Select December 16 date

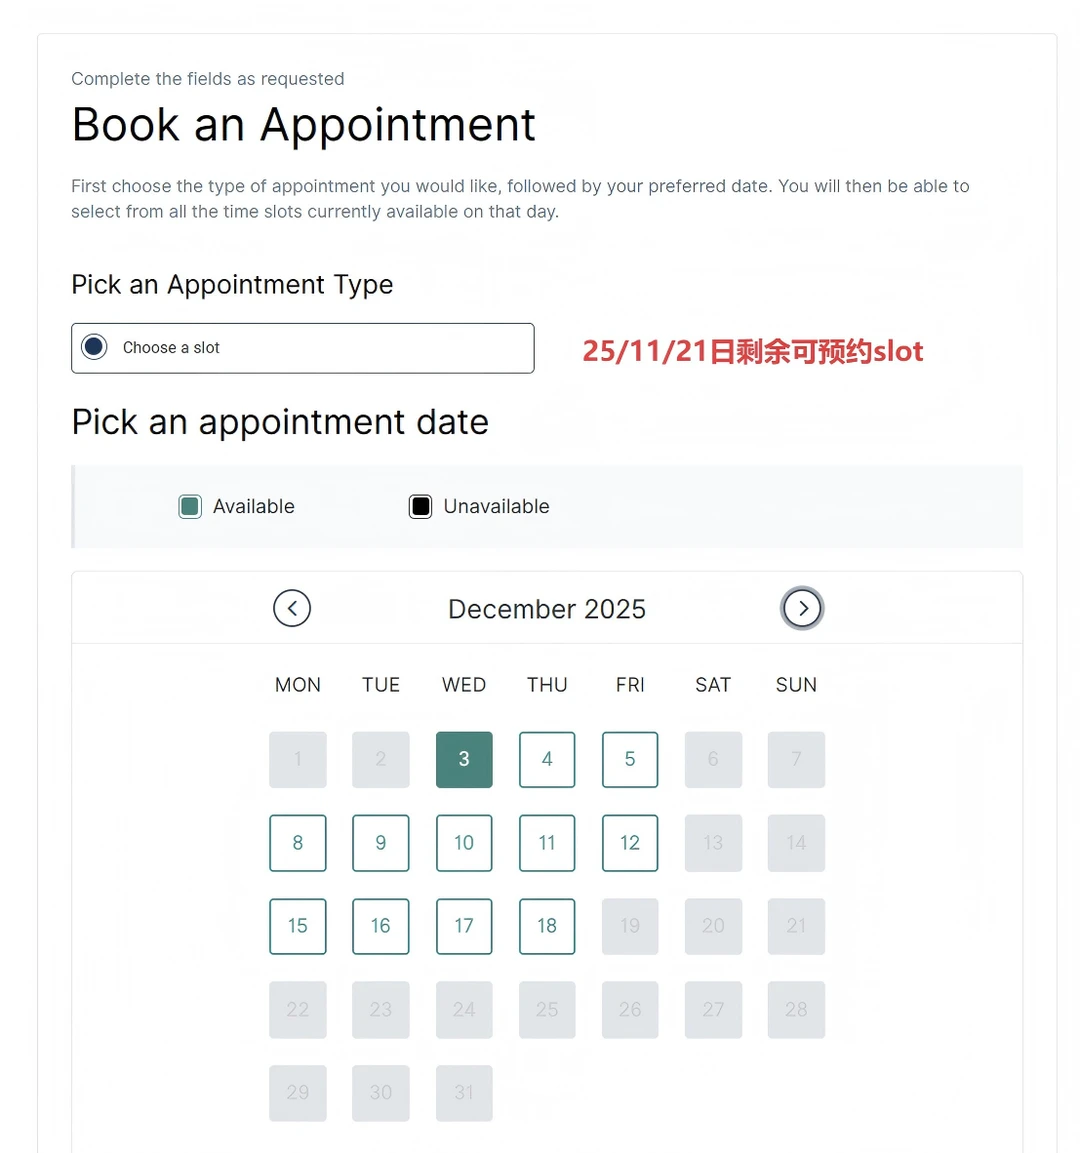click(381, 926)
